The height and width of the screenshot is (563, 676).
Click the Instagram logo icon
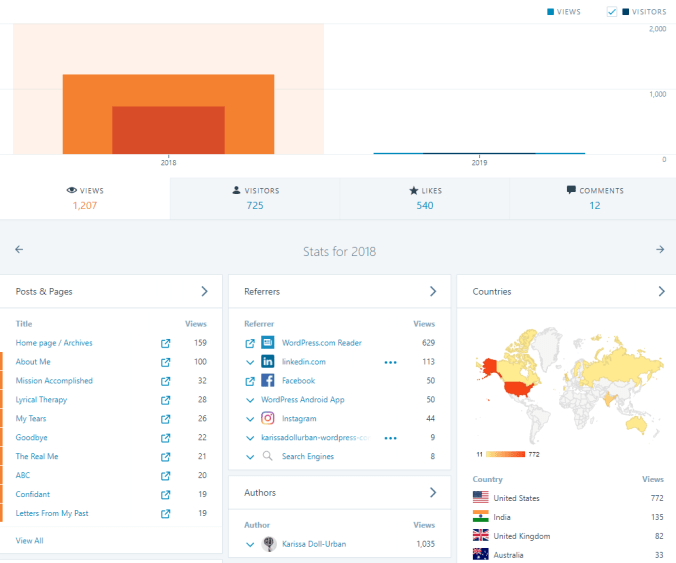[268, 418]
